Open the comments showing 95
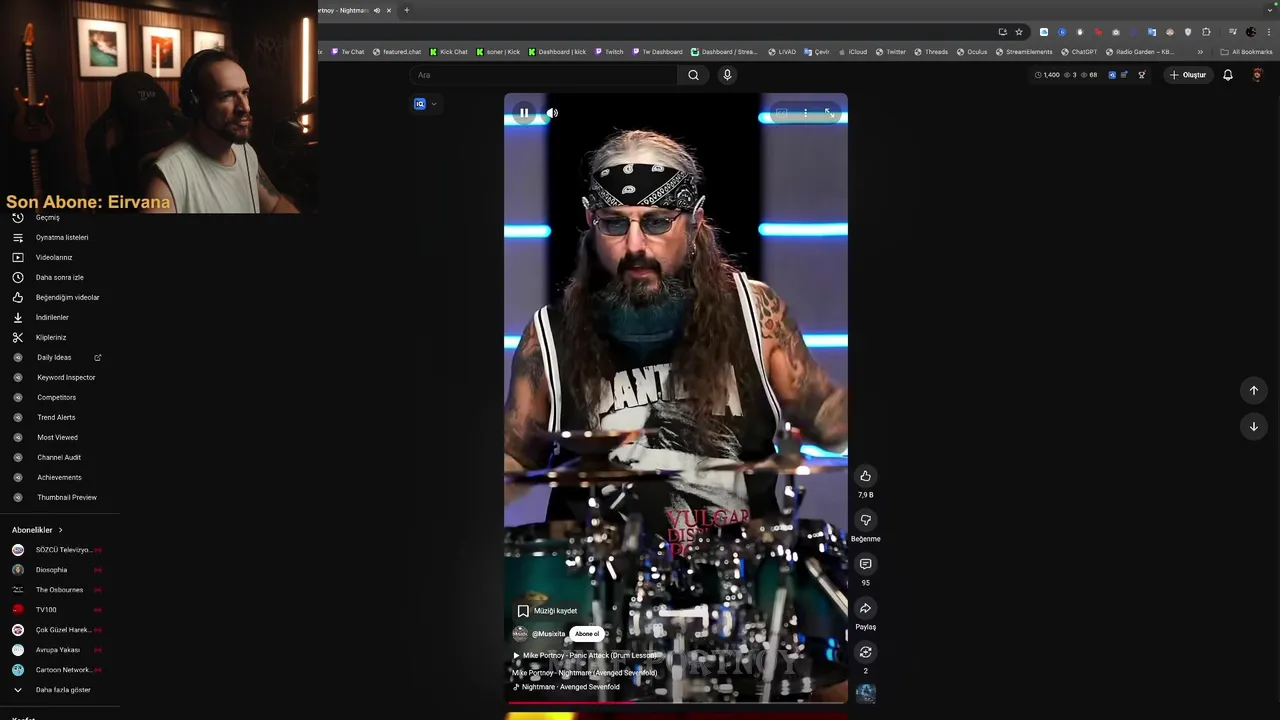Screen dimensions: 1280x720 coord(865,564)
